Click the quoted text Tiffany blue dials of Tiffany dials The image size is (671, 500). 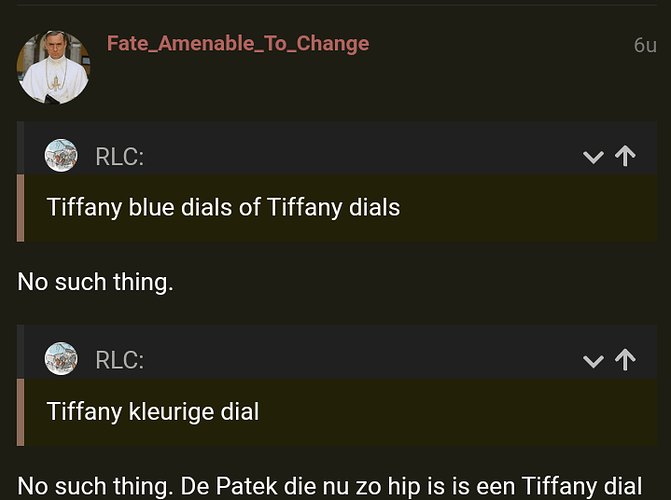(x=223, y=208)
